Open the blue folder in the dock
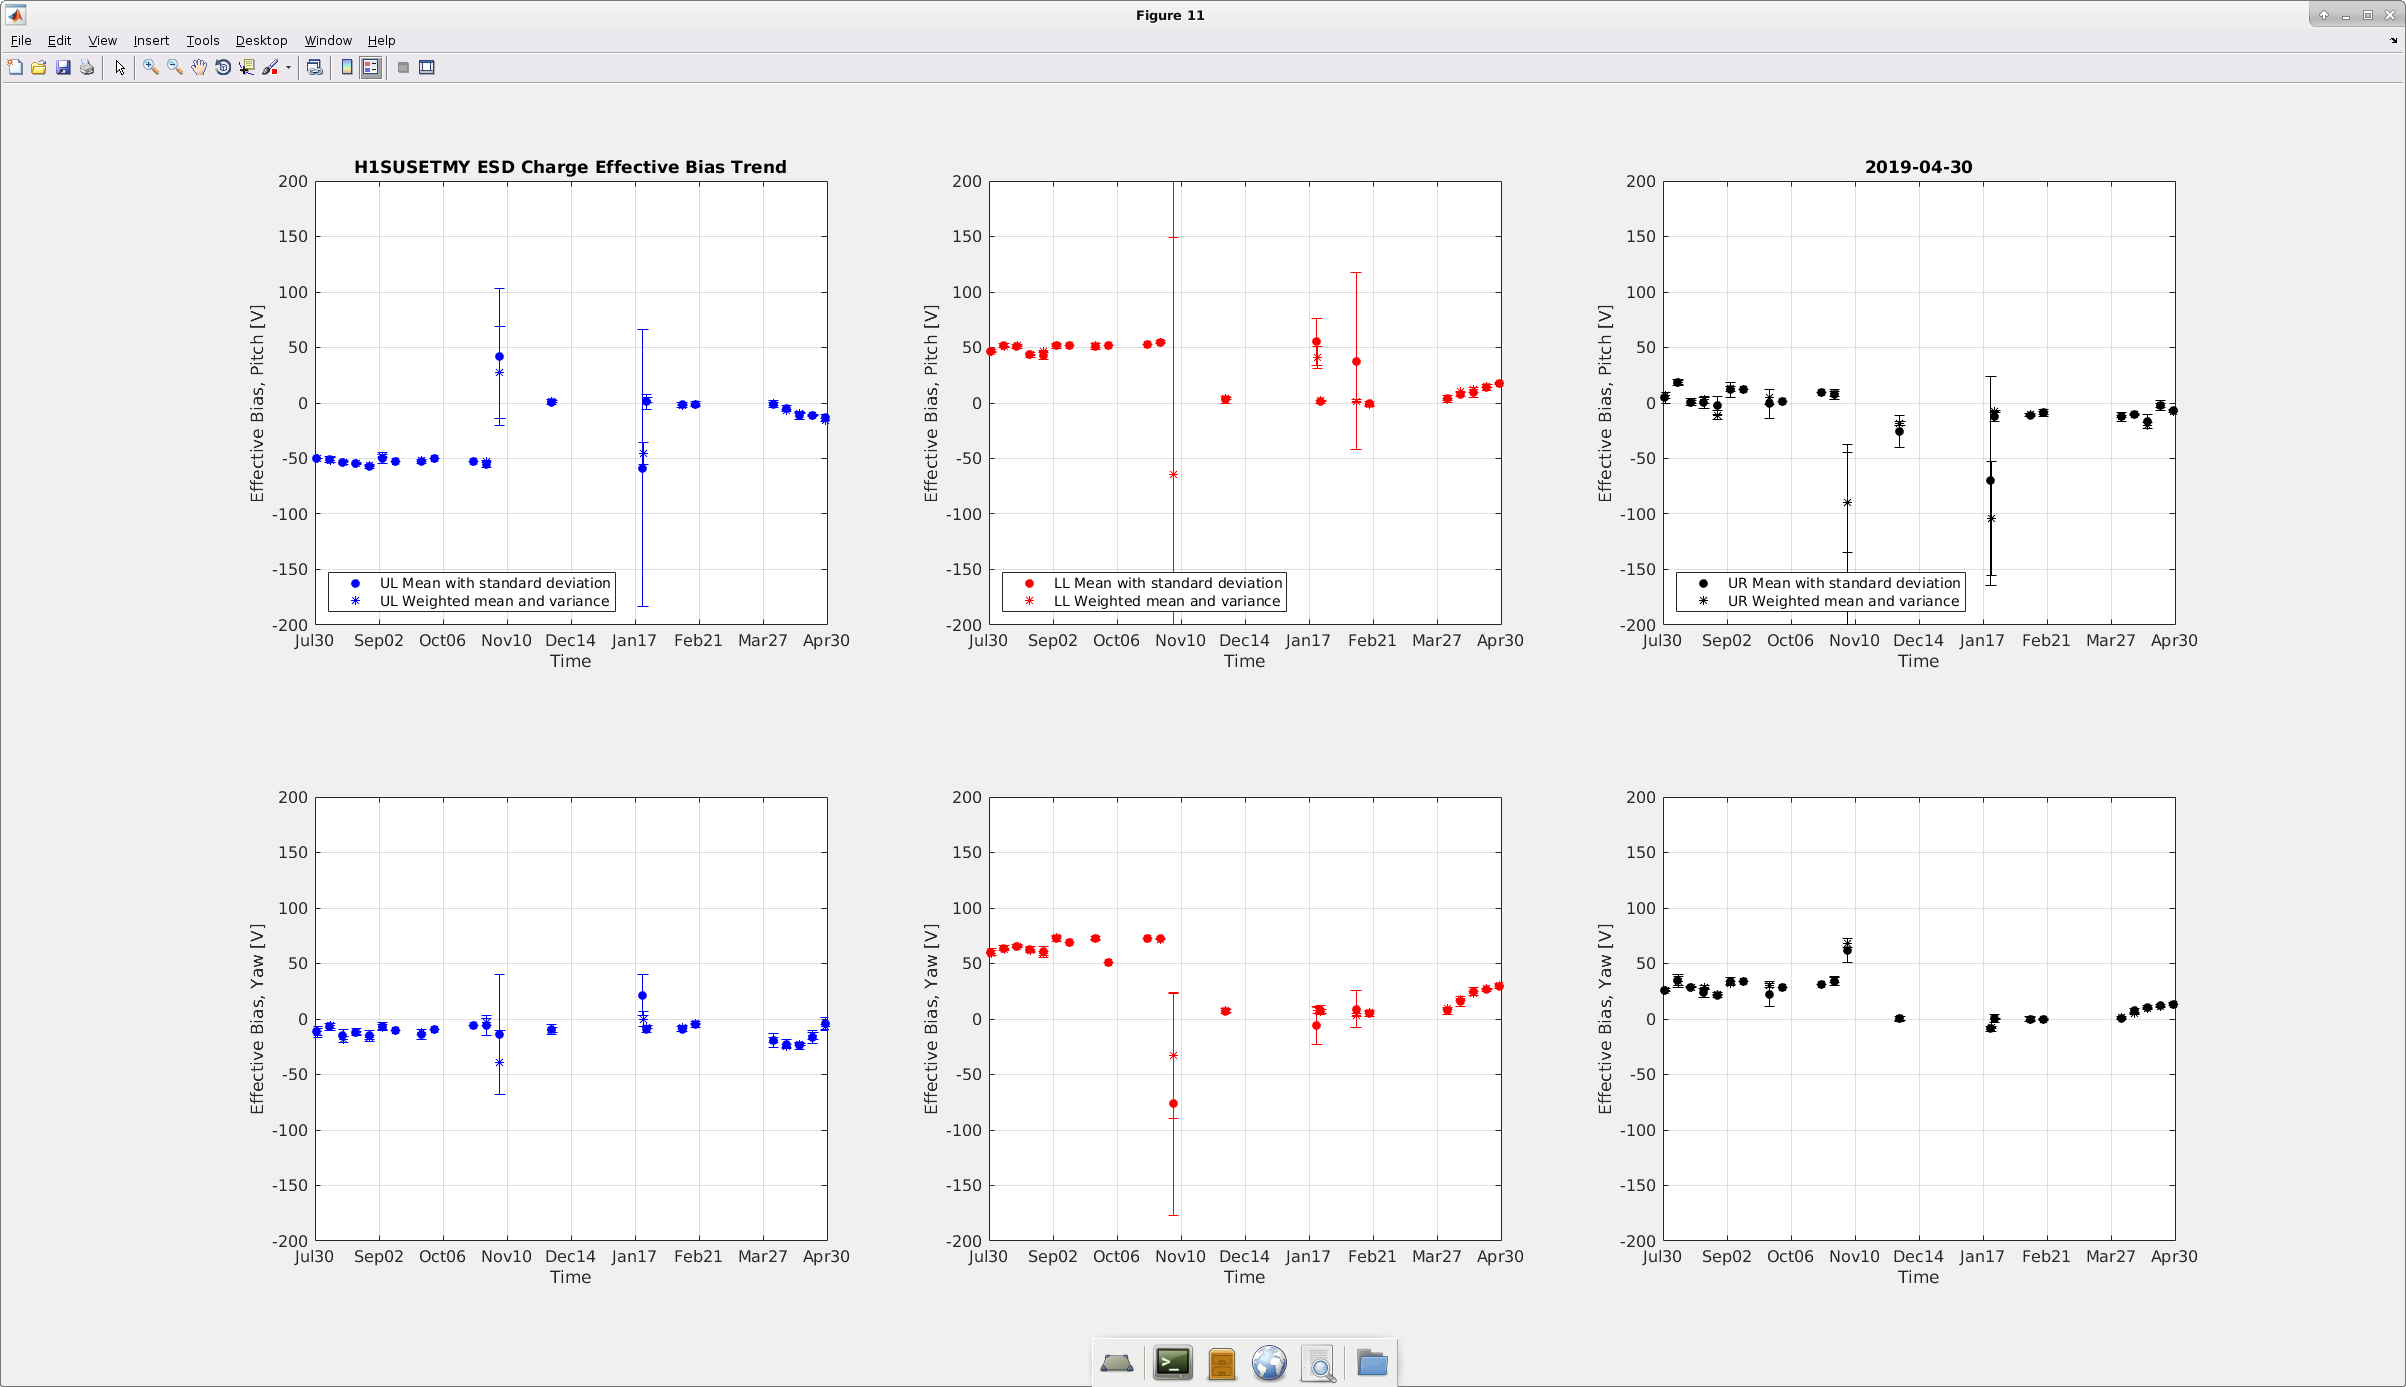The height and width of the screenshot is (1387, 2406). tap(1372, 1363)
